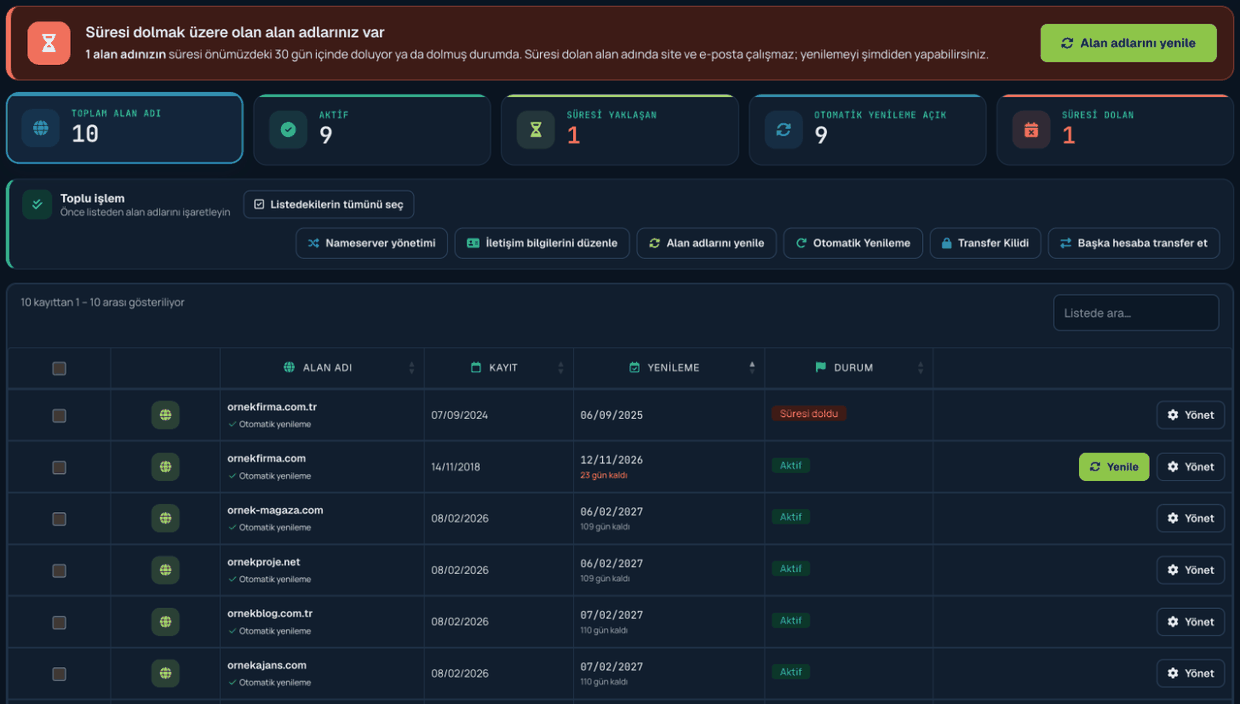Tick the select-all checkbox in table header
1240x704 pixels.
[x=59, y=368]
